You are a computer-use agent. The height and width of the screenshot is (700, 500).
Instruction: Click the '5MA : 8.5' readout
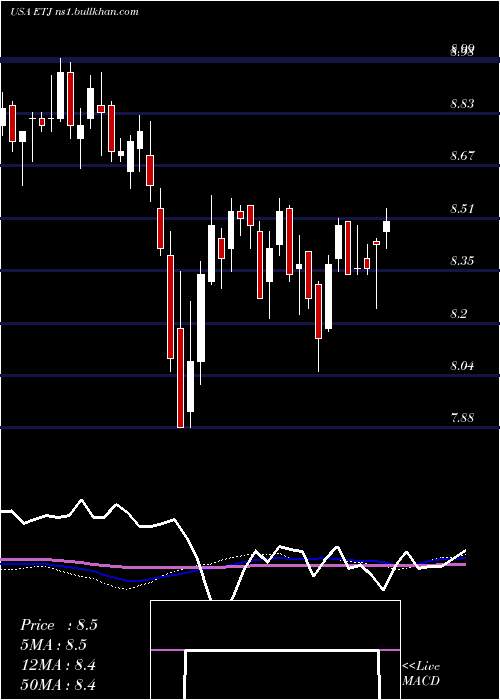click(x=53, y=645)
